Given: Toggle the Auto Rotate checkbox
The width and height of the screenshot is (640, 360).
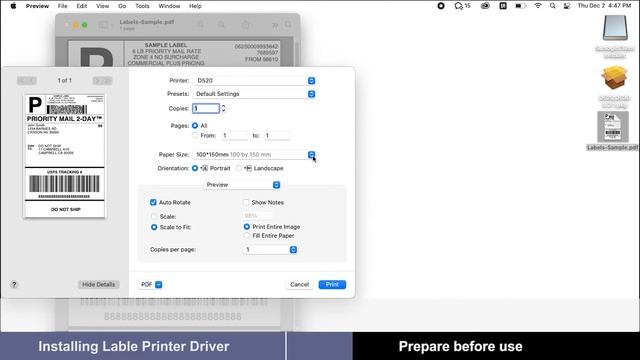Looking at the screenshot, I should (153, 202).
